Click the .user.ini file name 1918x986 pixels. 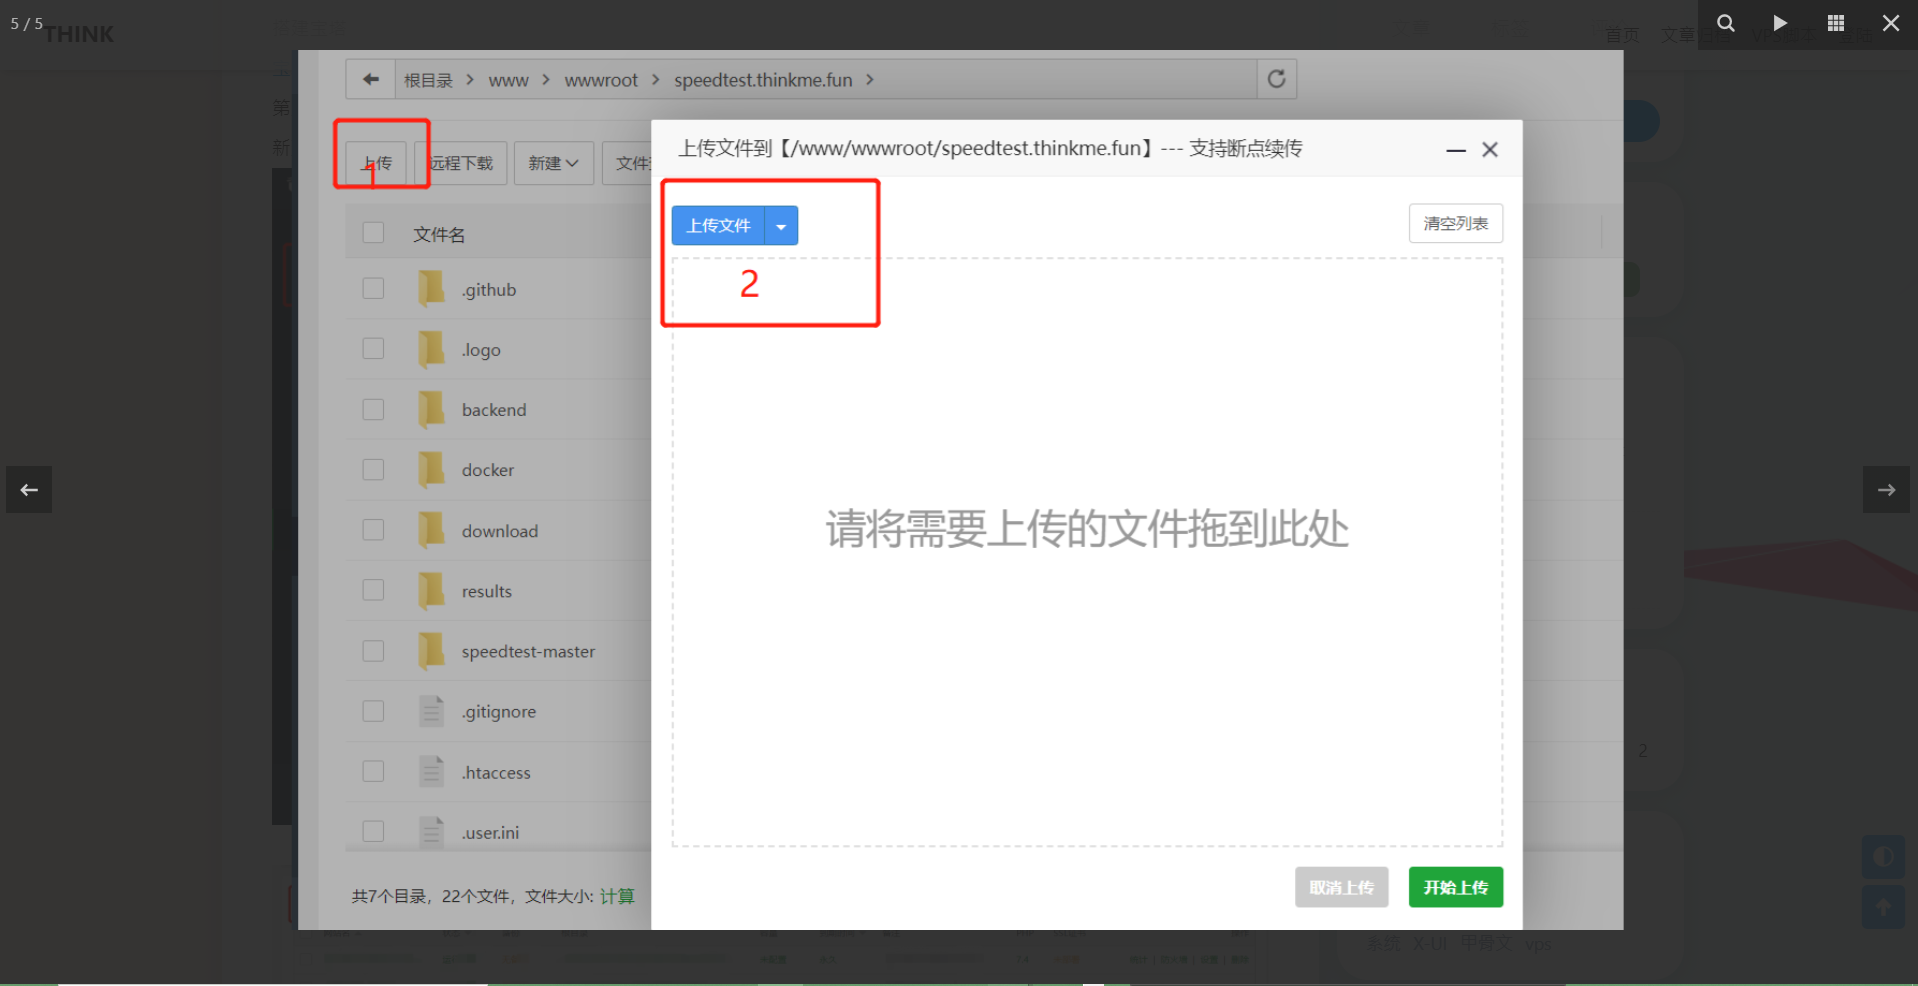click(490, 832)
